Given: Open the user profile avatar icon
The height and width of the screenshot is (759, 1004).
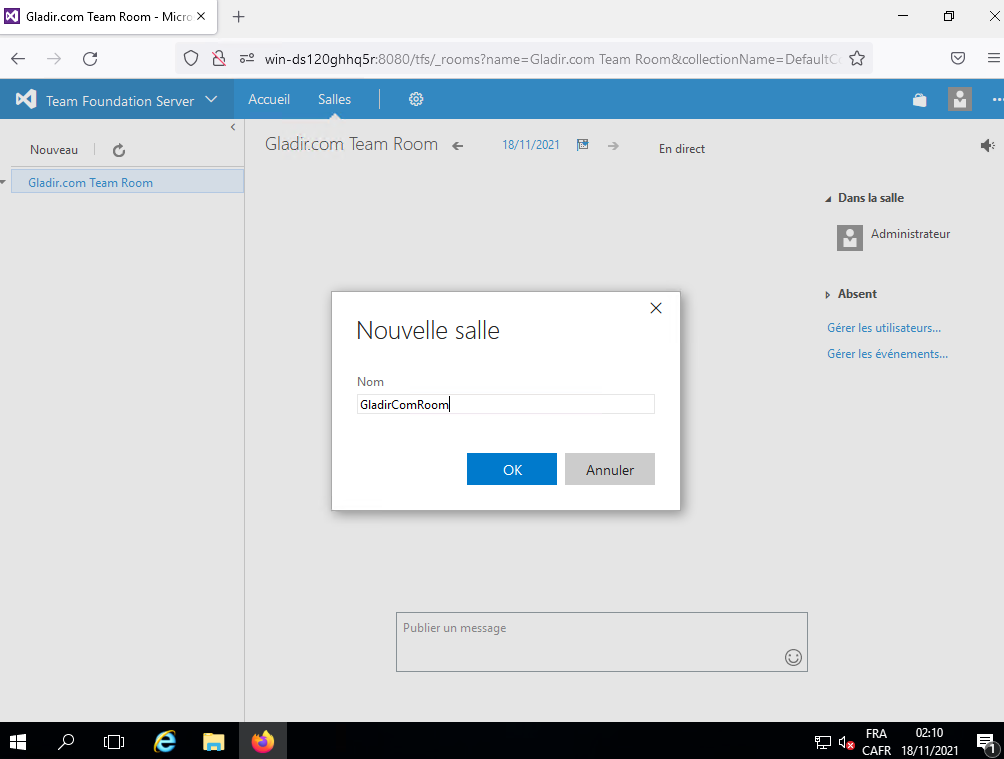Looking at the screenshot, I should tap(959, 99).
